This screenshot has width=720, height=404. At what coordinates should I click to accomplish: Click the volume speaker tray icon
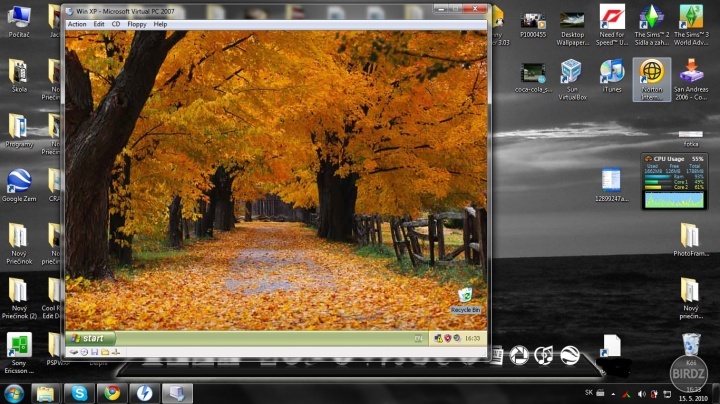click(x=641, y=394)
